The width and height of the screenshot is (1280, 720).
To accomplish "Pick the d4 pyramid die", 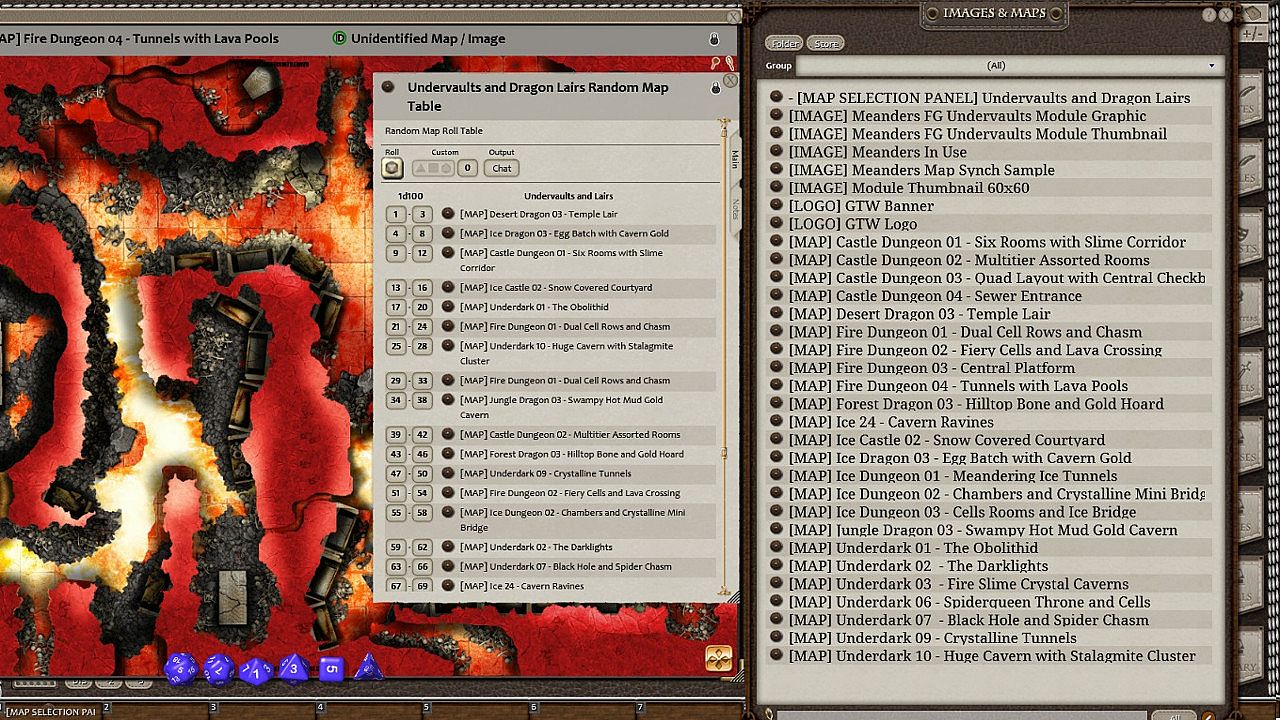I will point(369,666).
